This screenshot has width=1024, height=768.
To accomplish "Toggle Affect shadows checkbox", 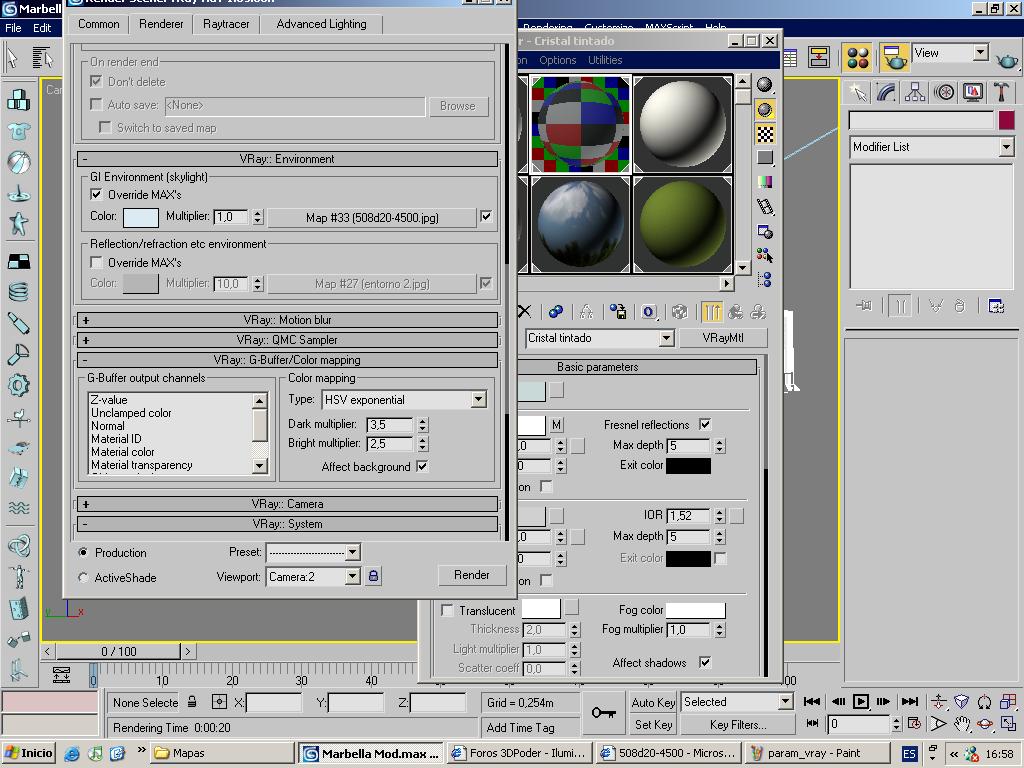I will pos(705,662).
